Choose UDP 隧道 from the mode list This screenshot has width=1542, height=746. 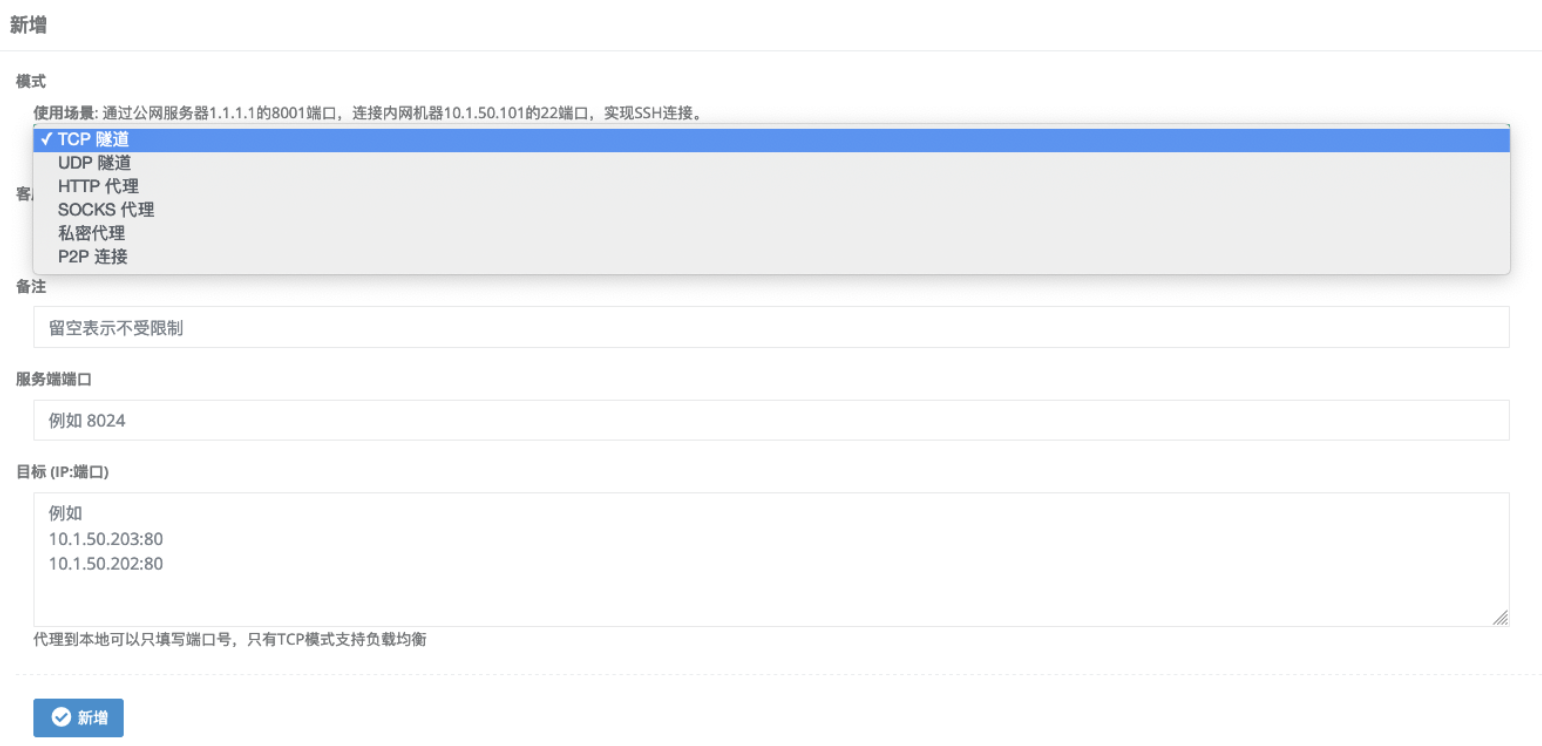771,163
